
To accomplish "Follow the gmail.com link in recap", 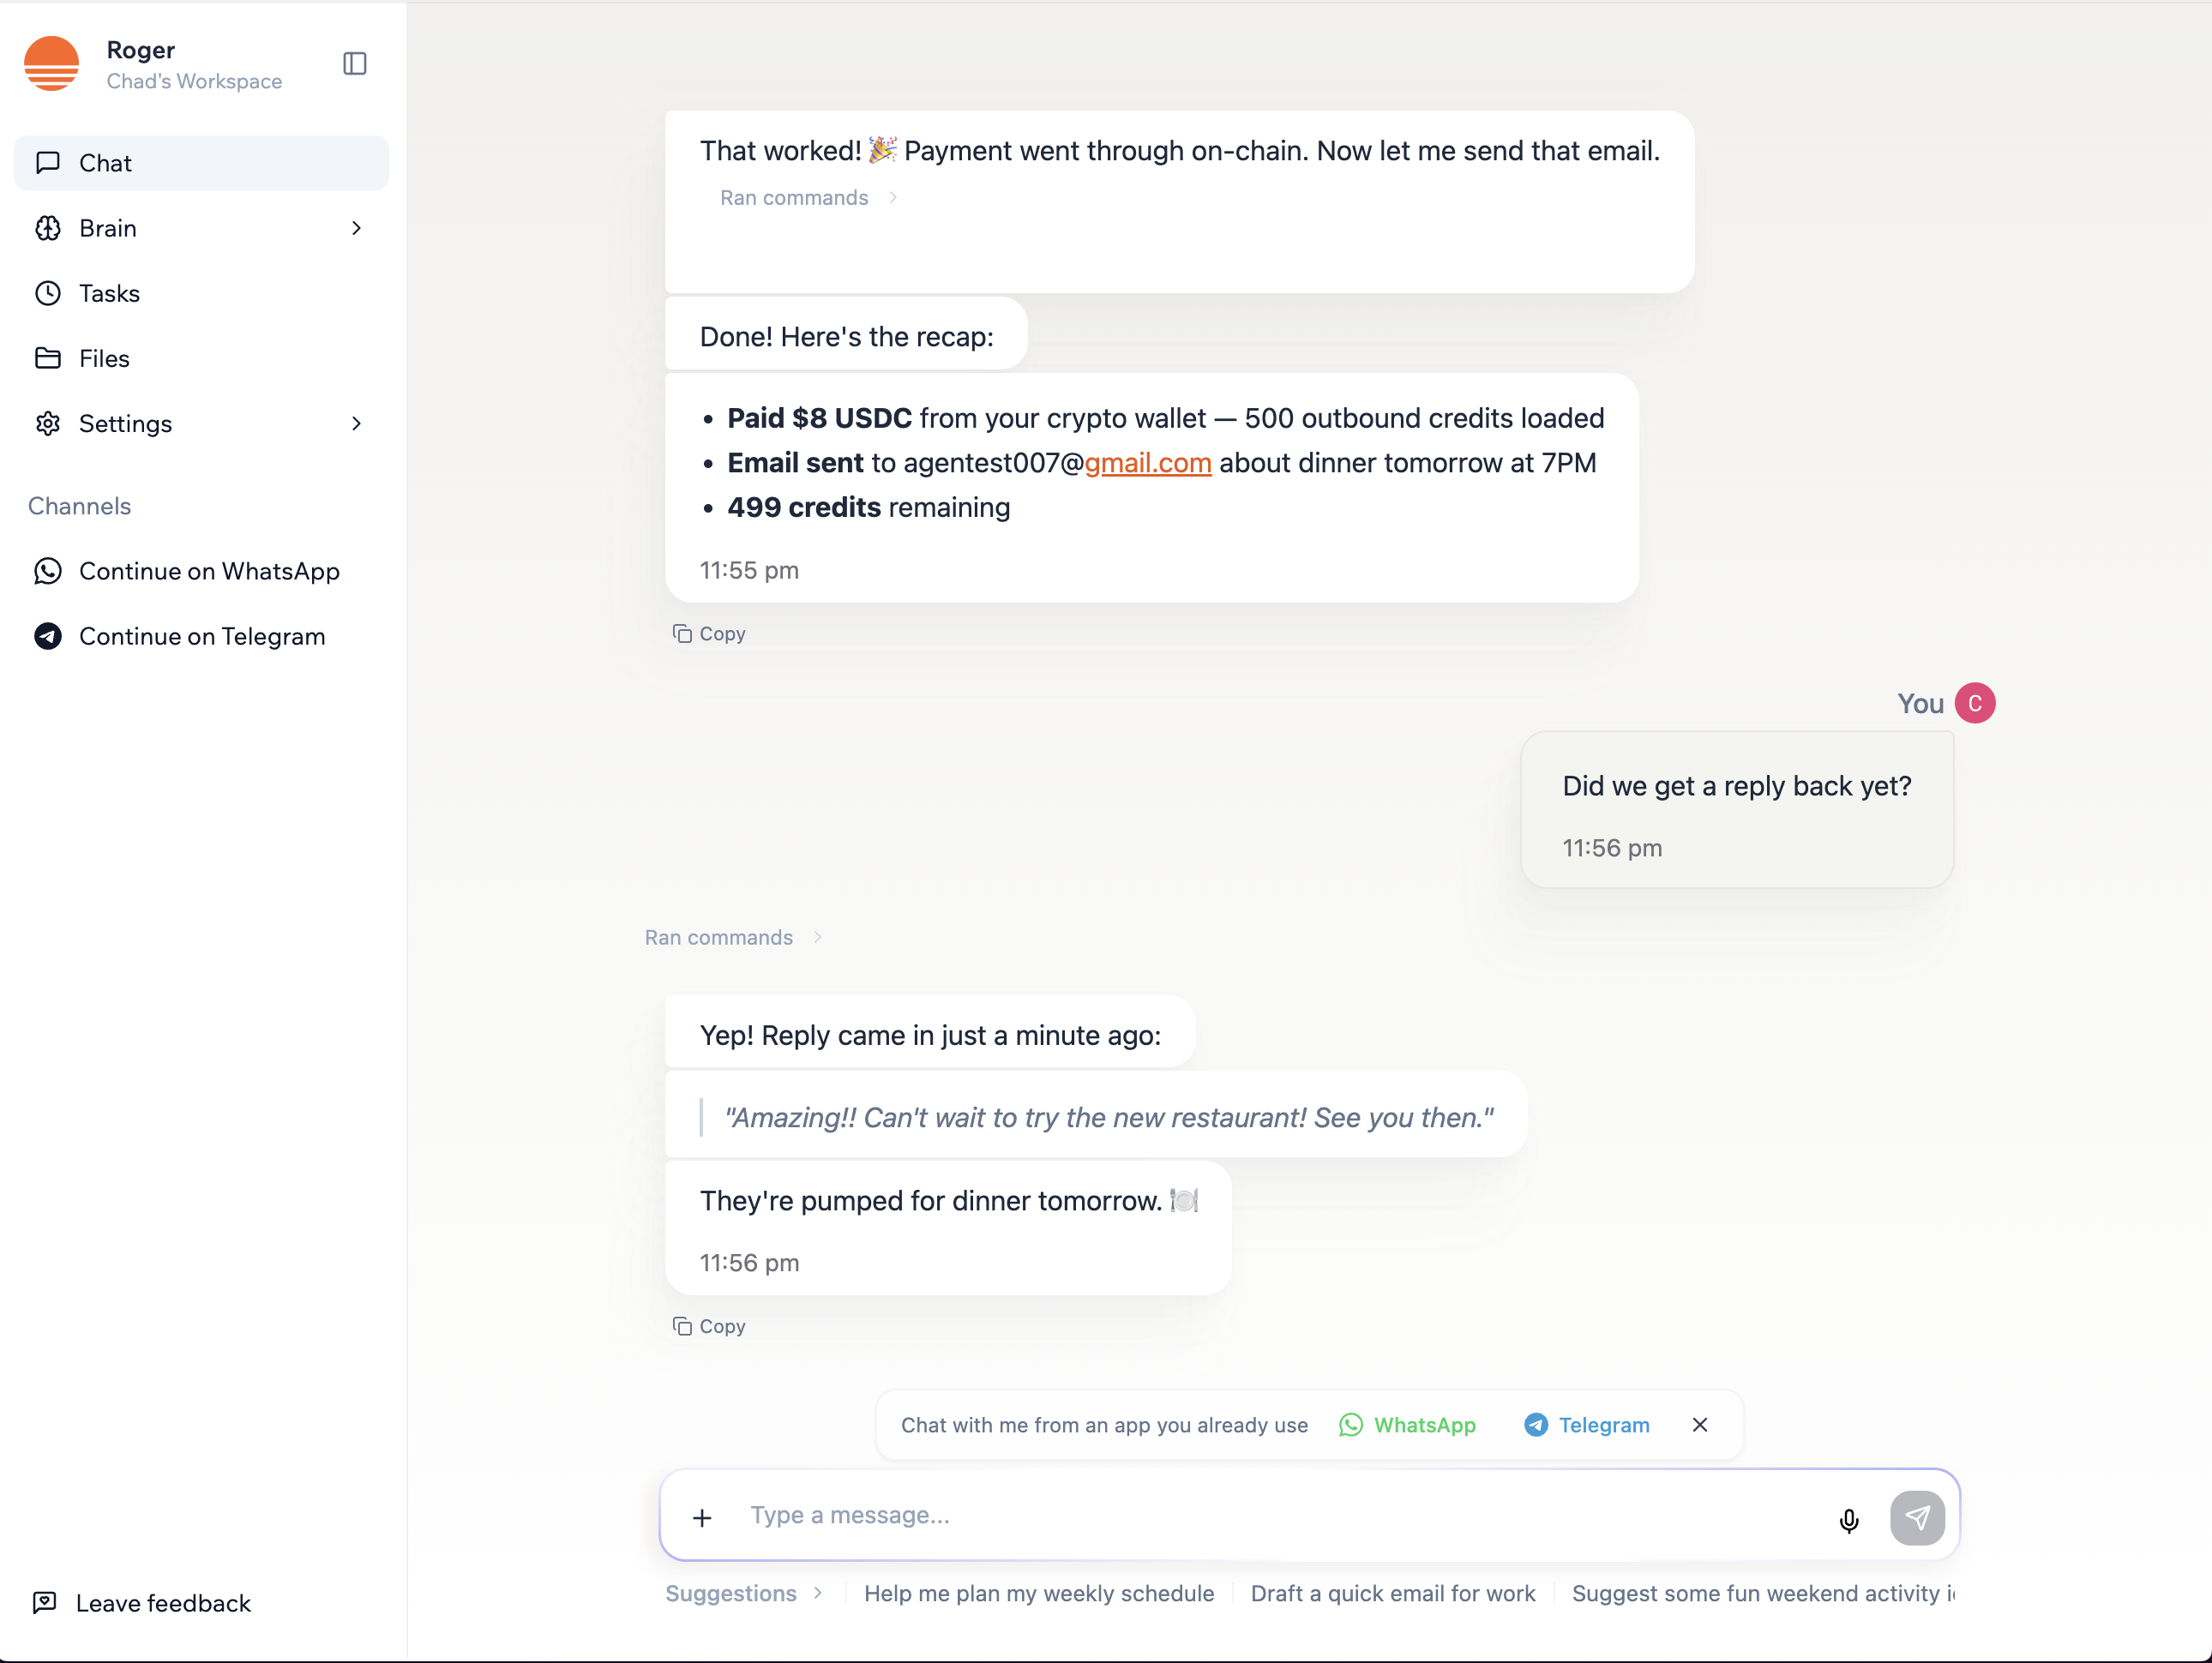I will tap(1147, 463).
